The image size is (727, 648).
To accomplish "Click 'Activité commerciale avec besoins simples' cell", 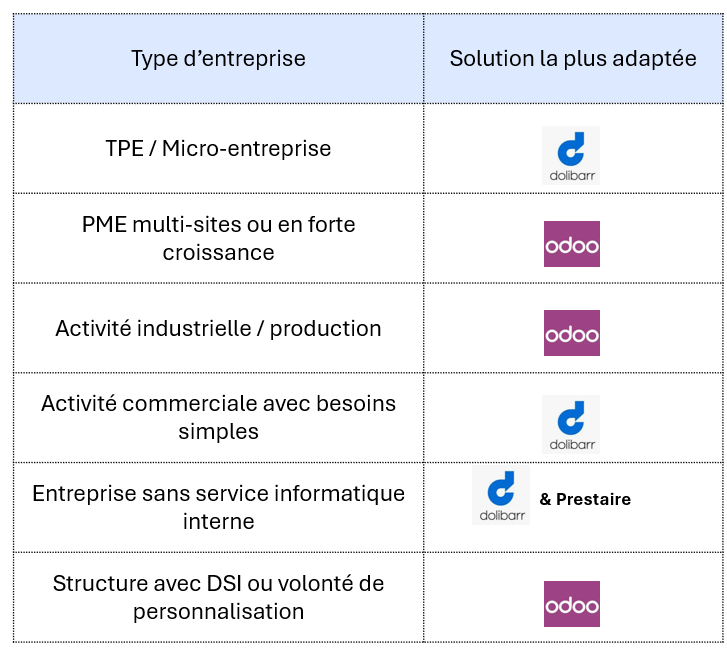I will (218, 418).
